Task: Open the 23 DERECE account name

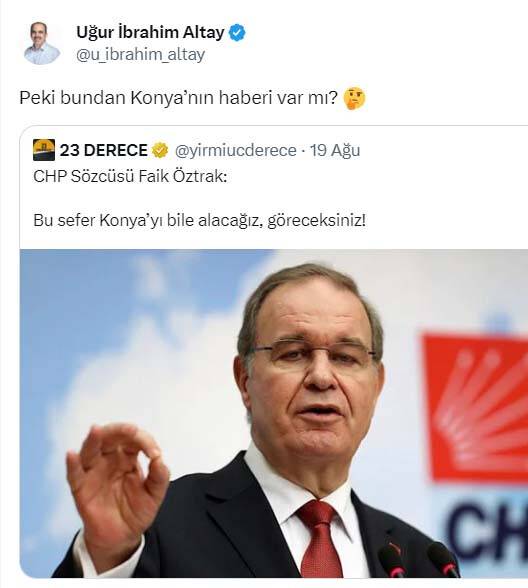Action: click(x=104, y=150)
